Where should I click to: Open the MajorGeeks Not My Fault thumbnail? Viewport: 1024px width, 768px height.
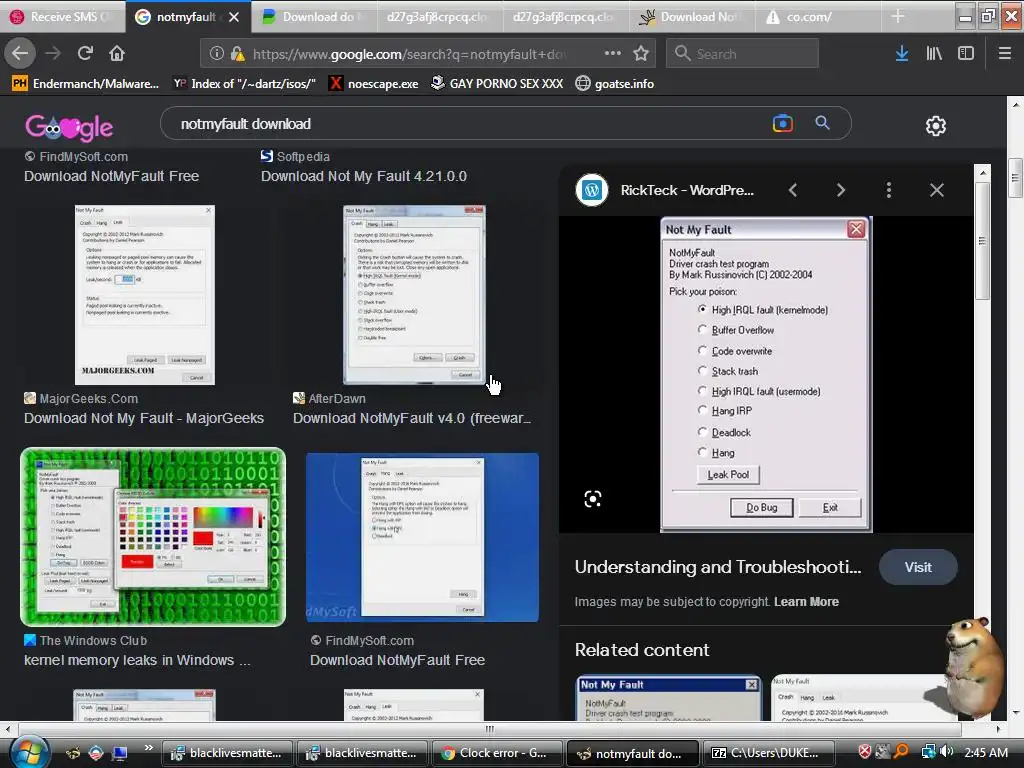(x=144, y=295)
